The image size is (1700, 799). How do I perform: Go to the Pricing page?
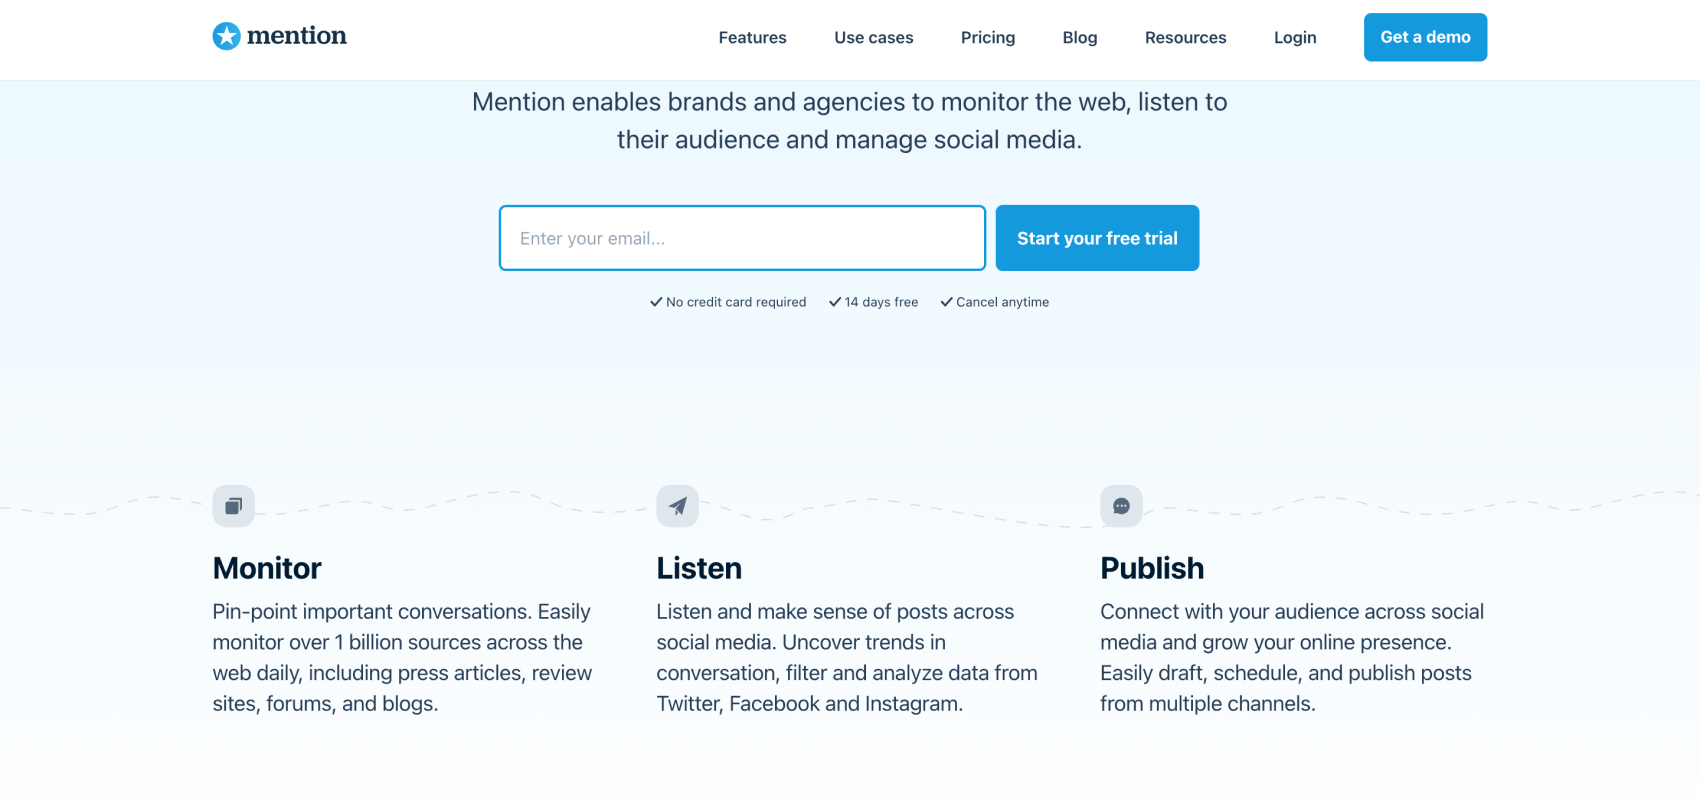[x=988, y=37]
